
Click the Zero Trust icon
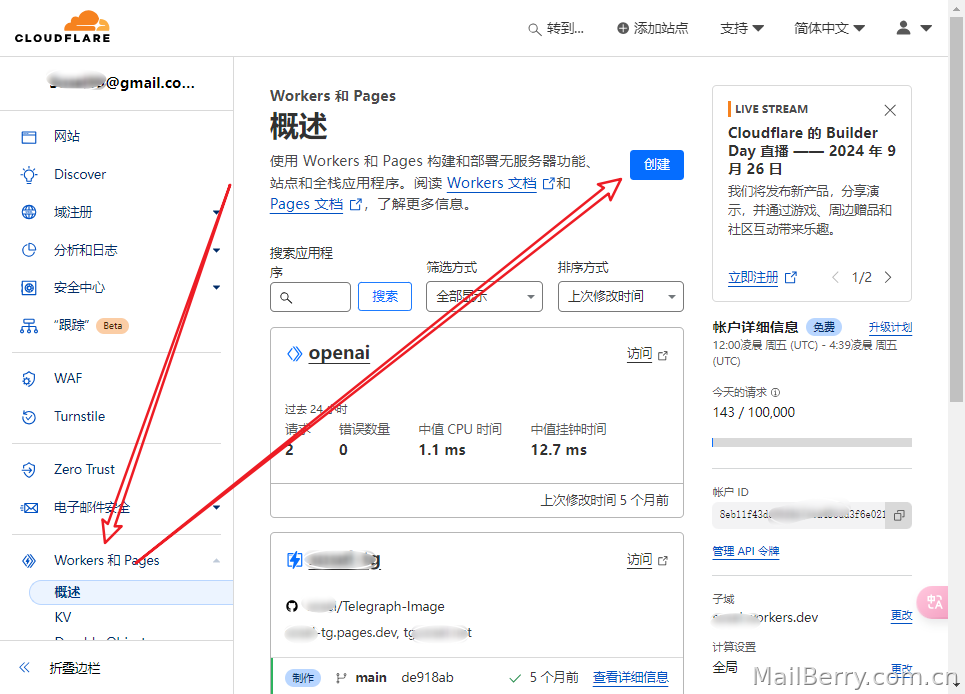29,469
